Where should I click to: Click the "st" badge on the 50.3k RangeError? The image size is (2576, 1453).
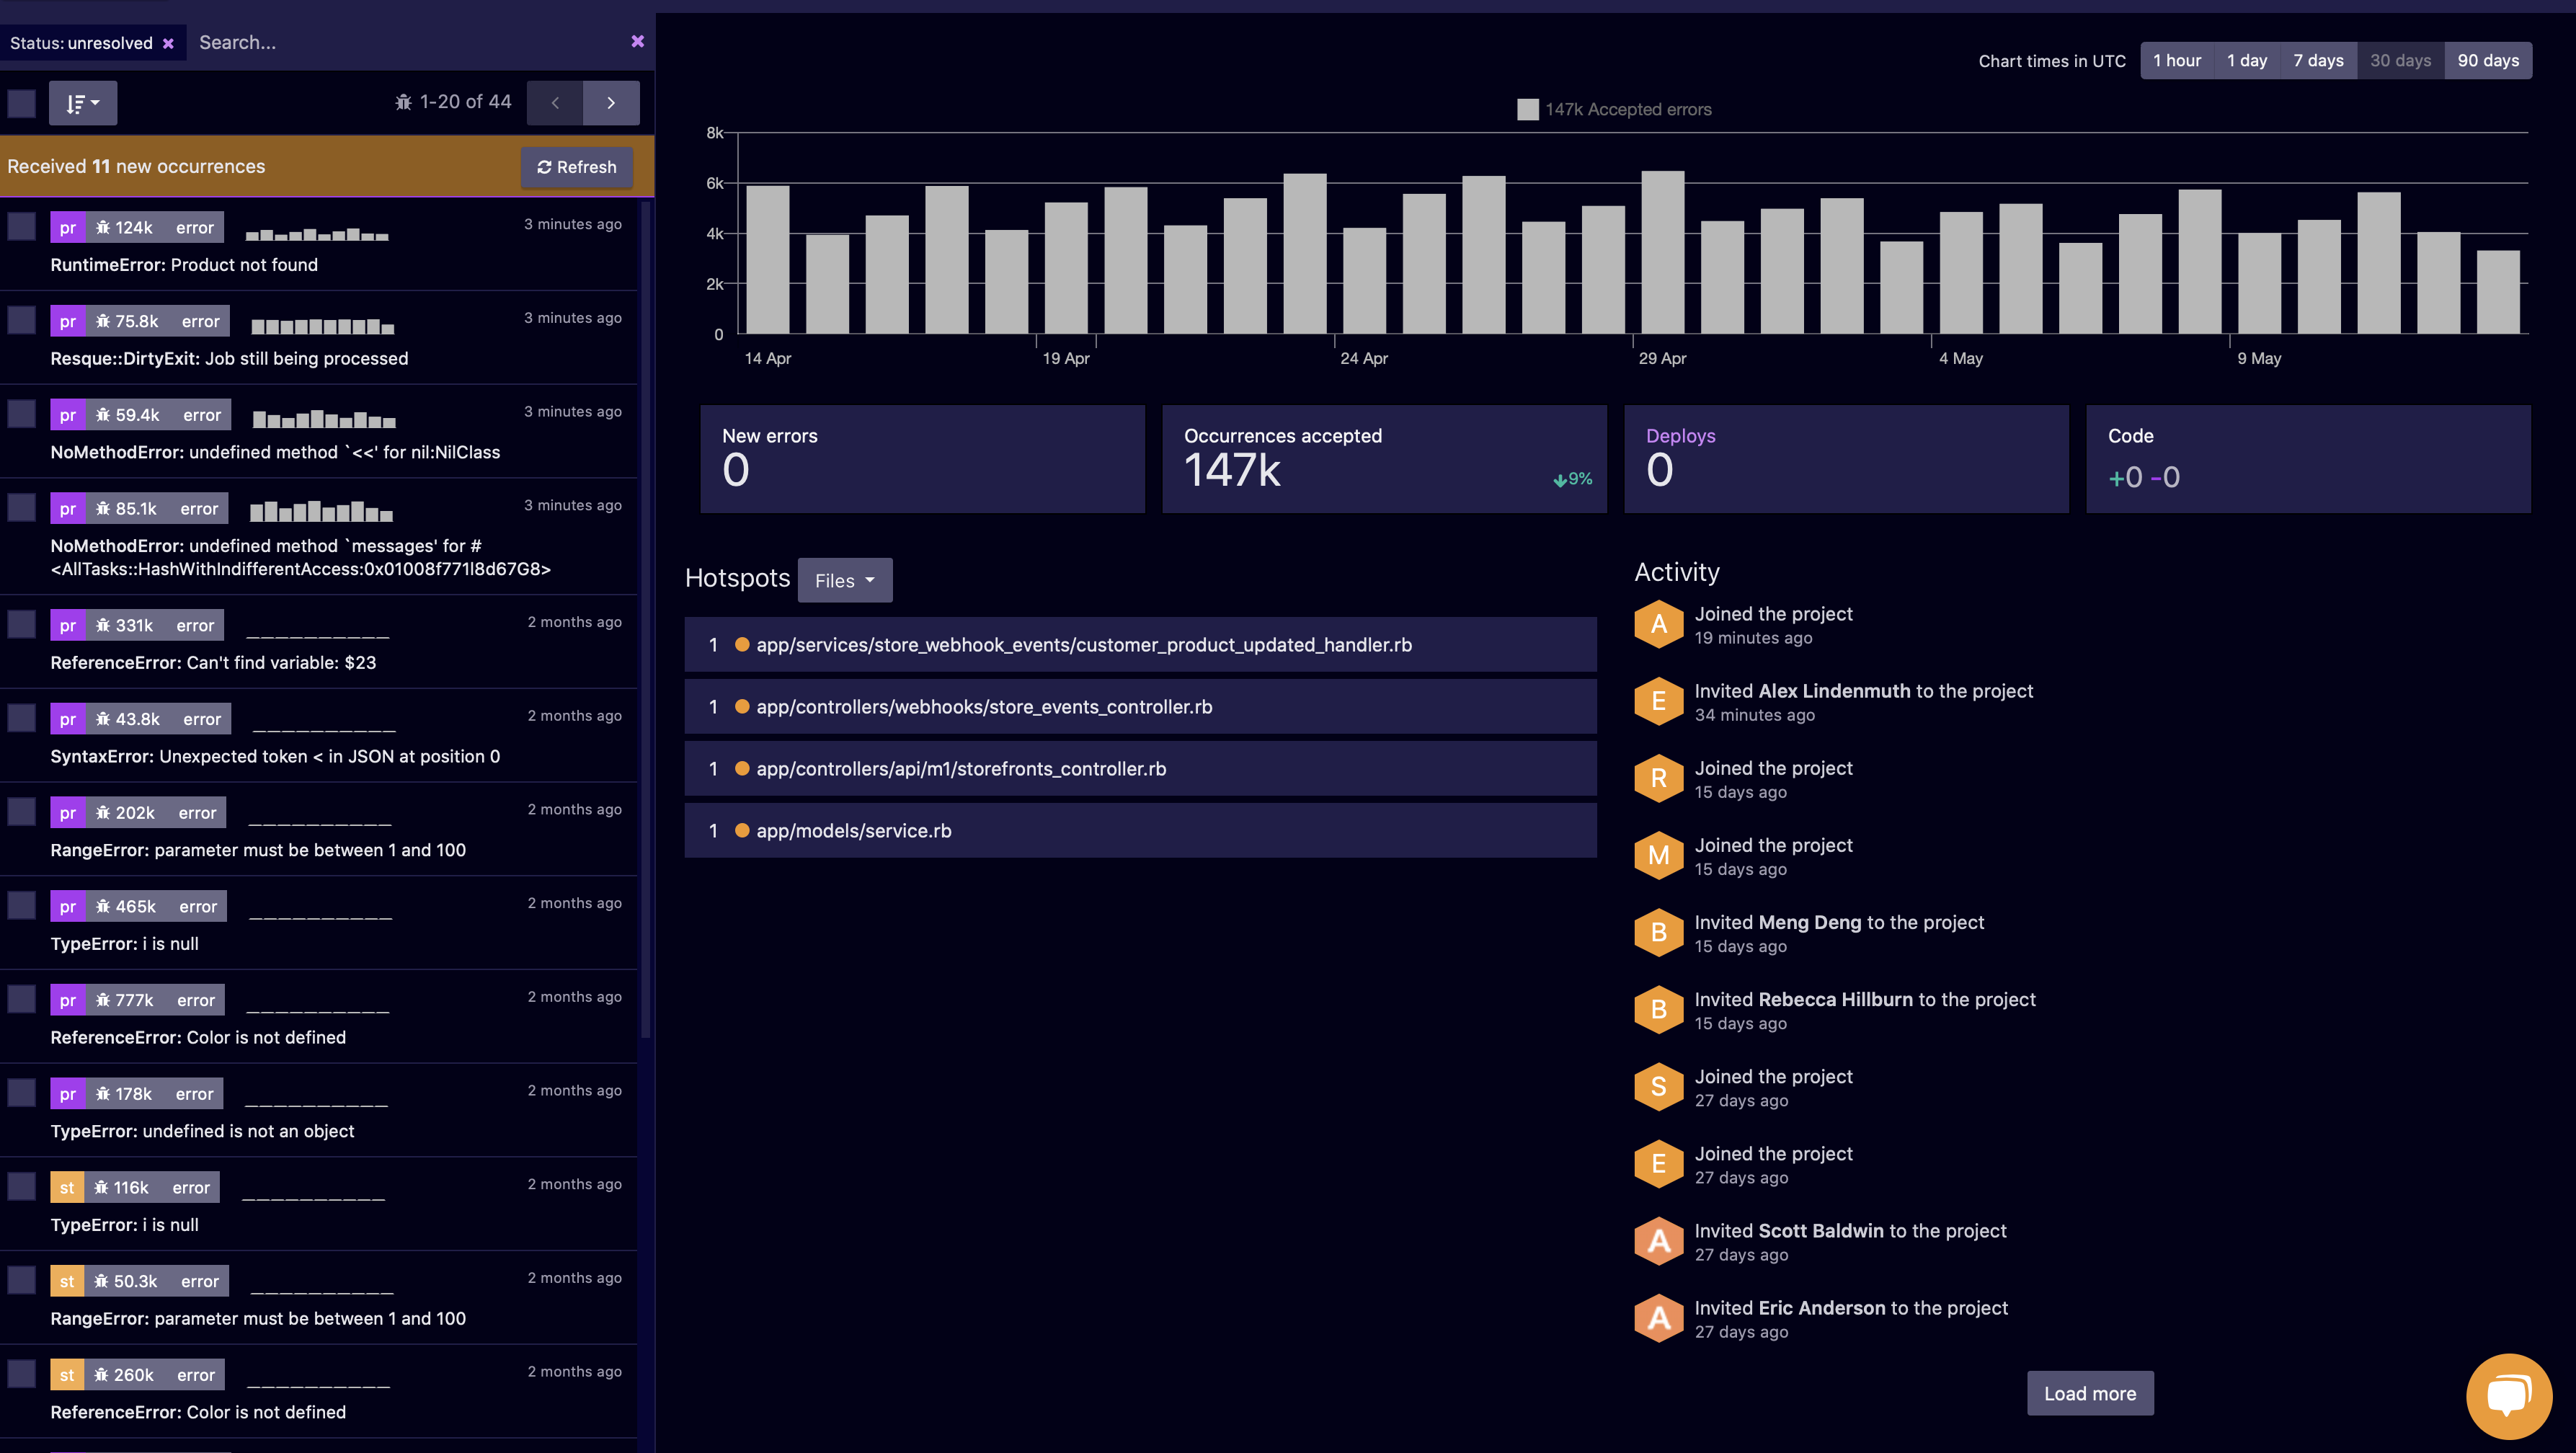(66, 1280)
